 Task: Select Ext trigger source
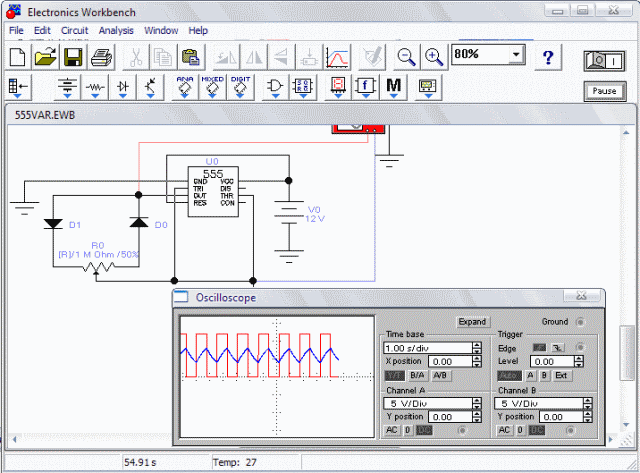[562, 375]
